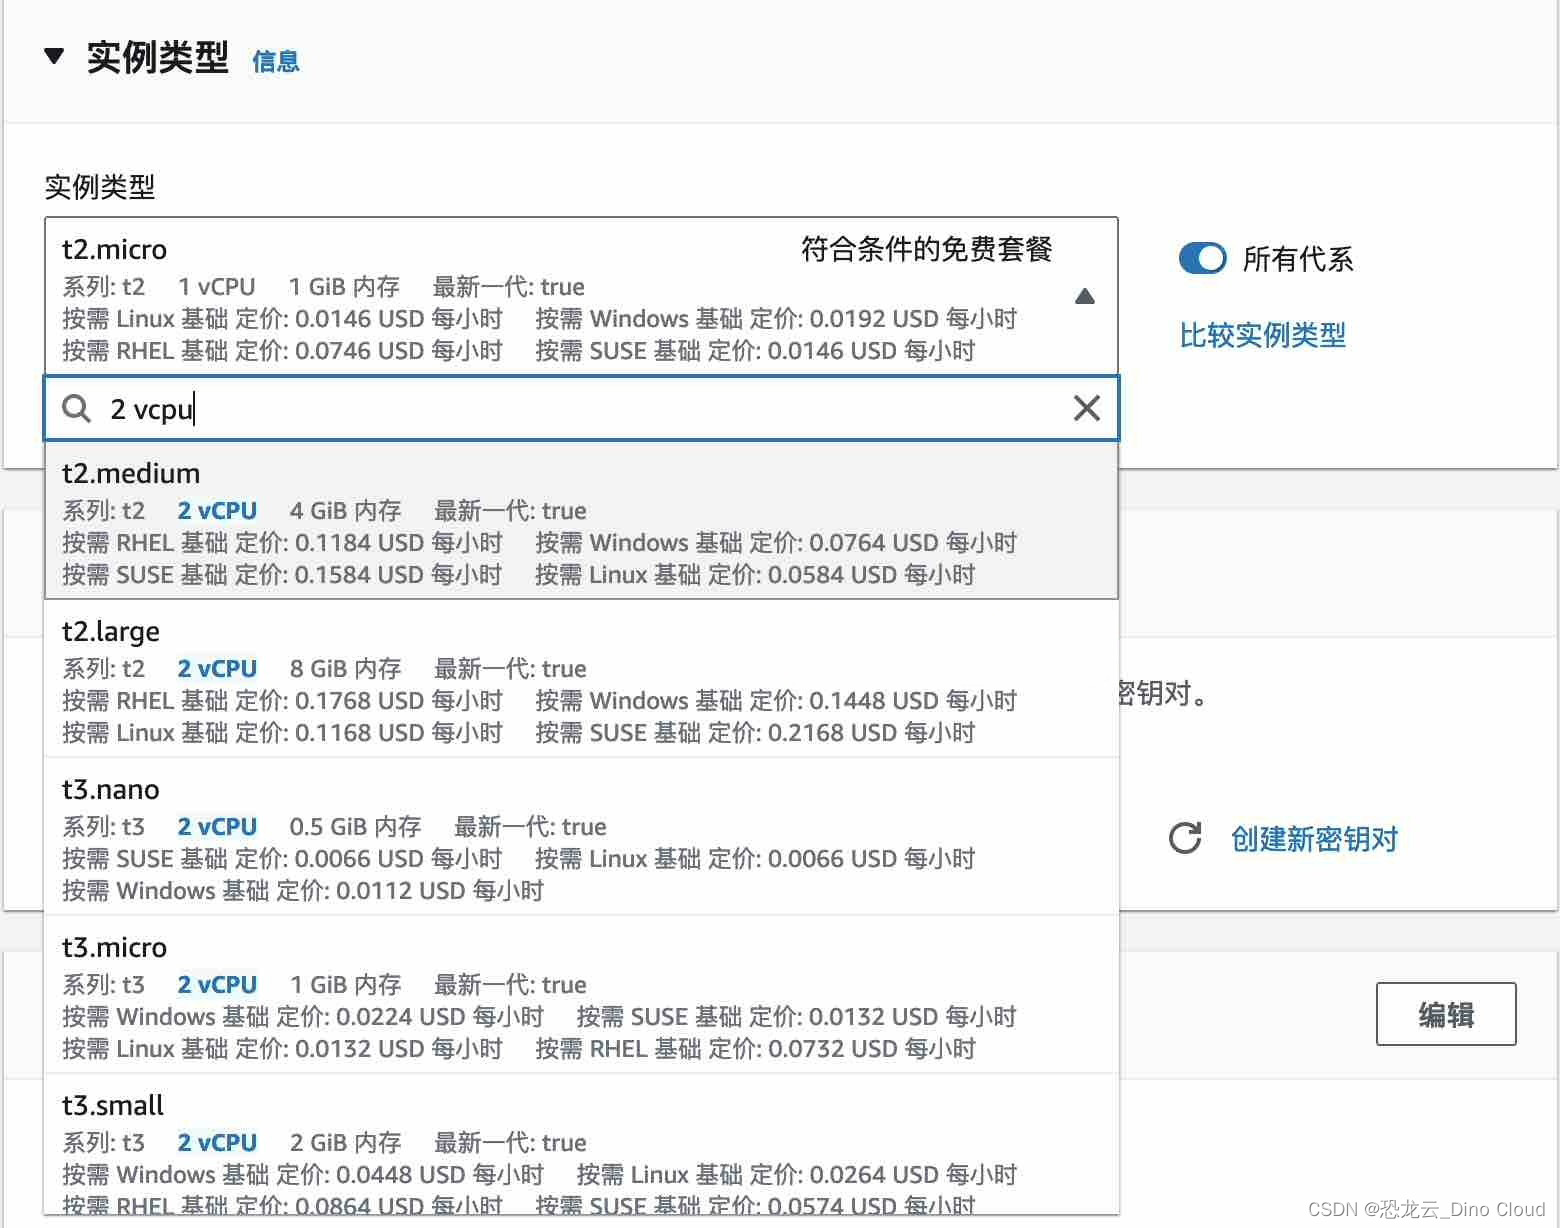Open 比较实例类型 link
The width and height of the screenshot is (1560, 1228).
pos(1262,335)
